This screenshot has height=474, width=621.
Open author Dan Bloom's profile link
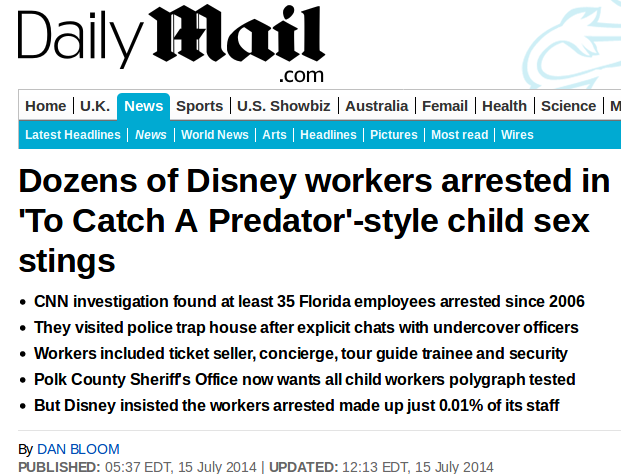pyautogui.click(x=78, y=449)
